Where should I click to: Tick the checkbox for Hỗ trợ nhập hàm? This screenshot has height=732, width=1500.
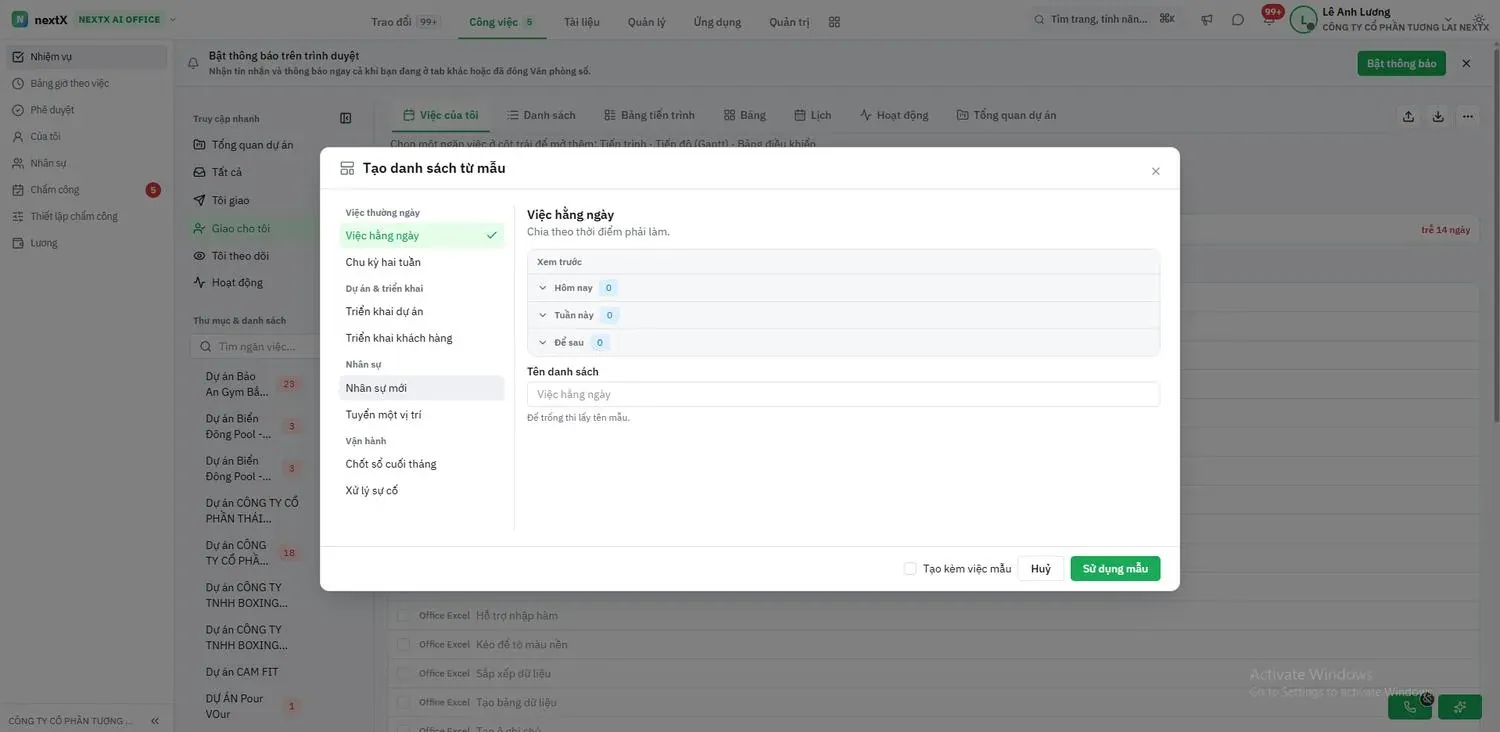403,615
